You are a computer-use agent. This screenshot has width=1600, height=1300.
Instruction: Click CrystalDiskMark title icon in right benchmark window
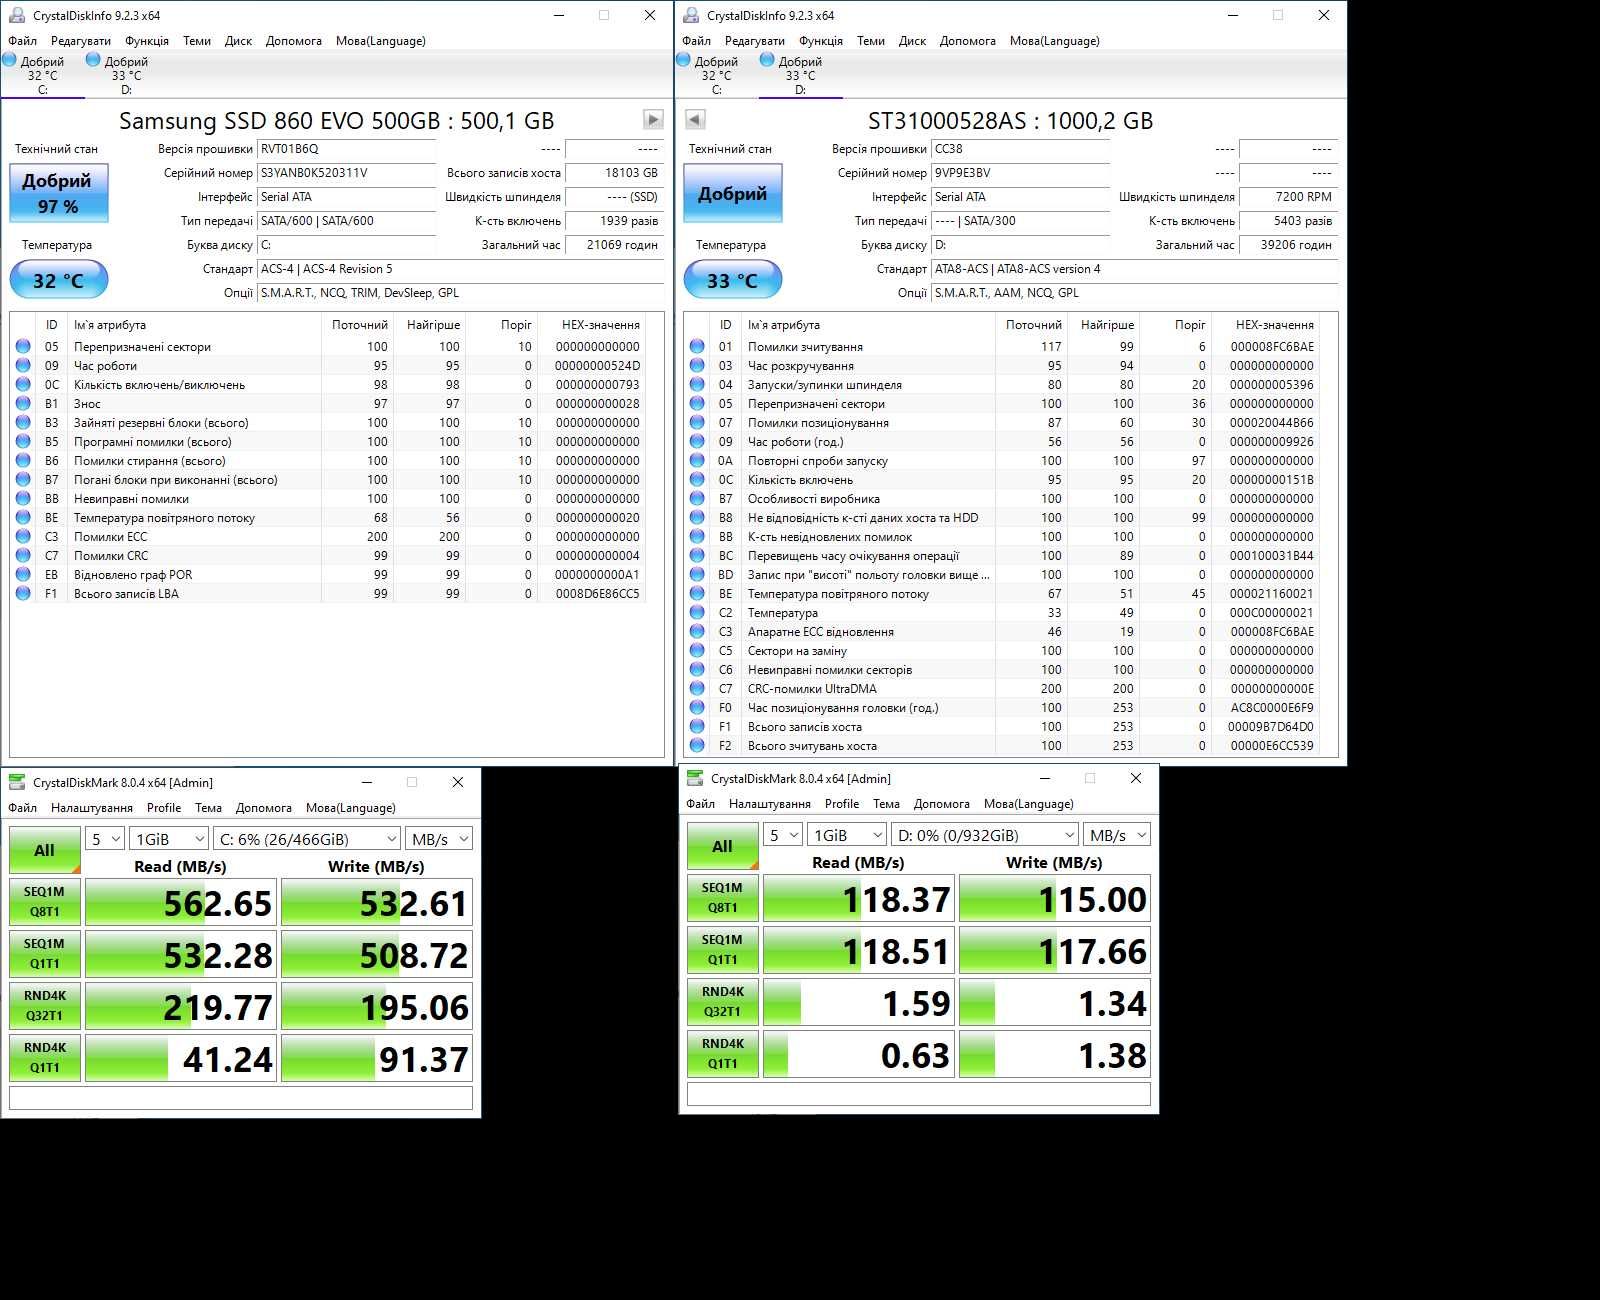point(695,778)
